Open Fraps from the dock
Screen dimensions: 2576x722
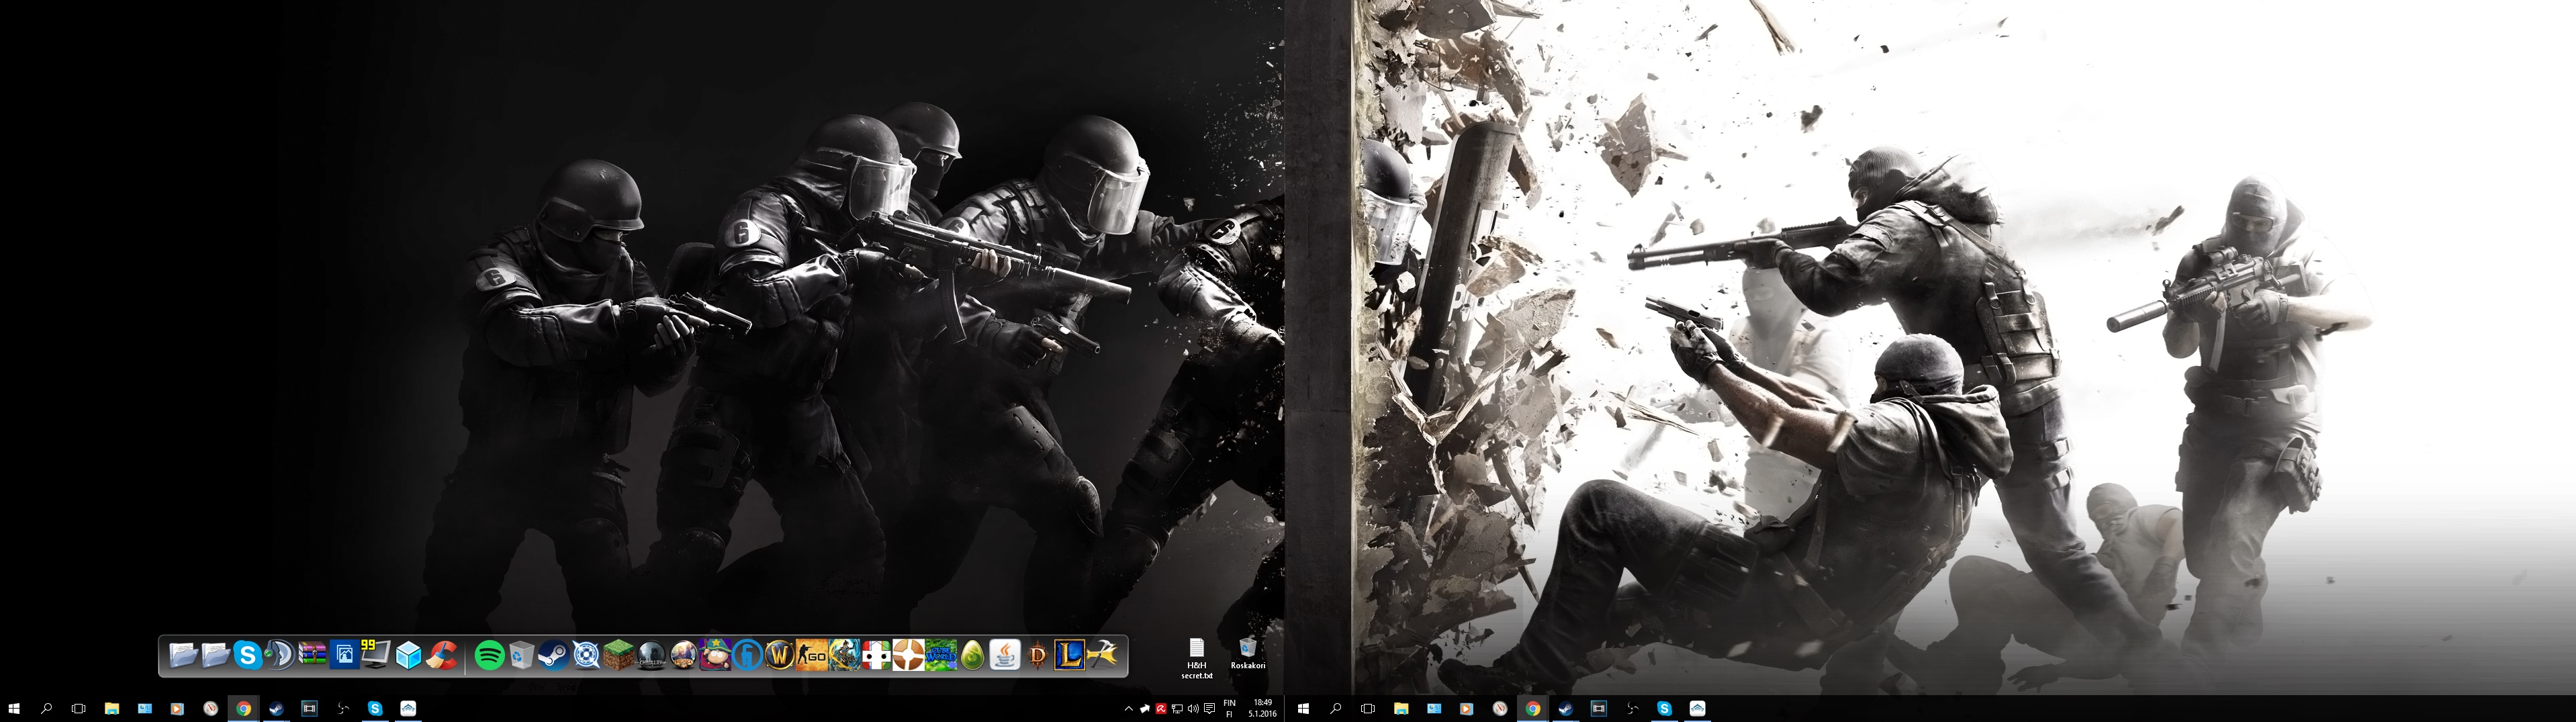[376, 655]
